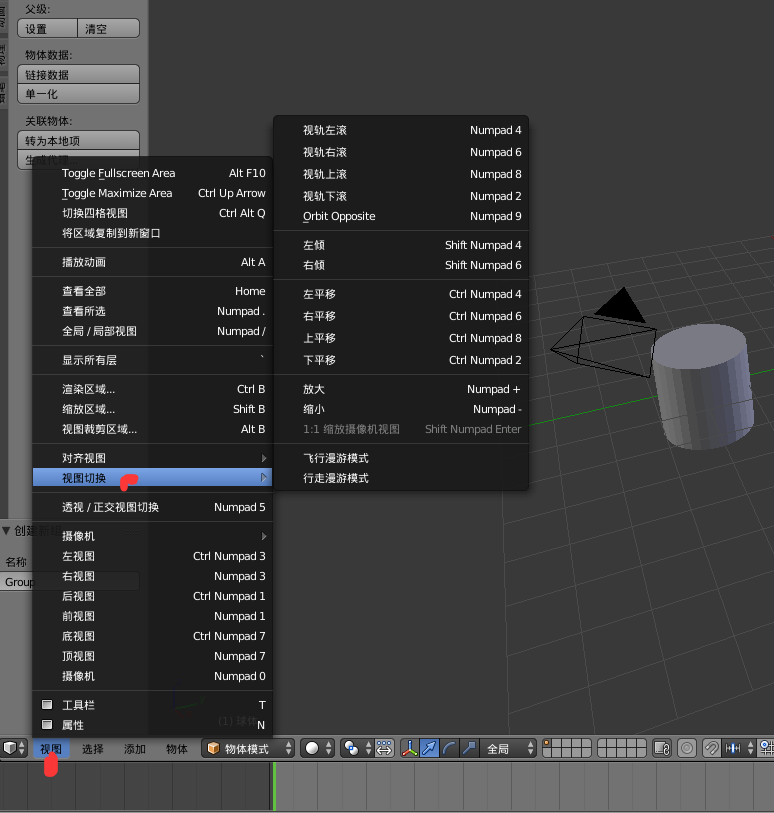
Task: Select the rotate manipulator arc
Action: click(449, 748)
